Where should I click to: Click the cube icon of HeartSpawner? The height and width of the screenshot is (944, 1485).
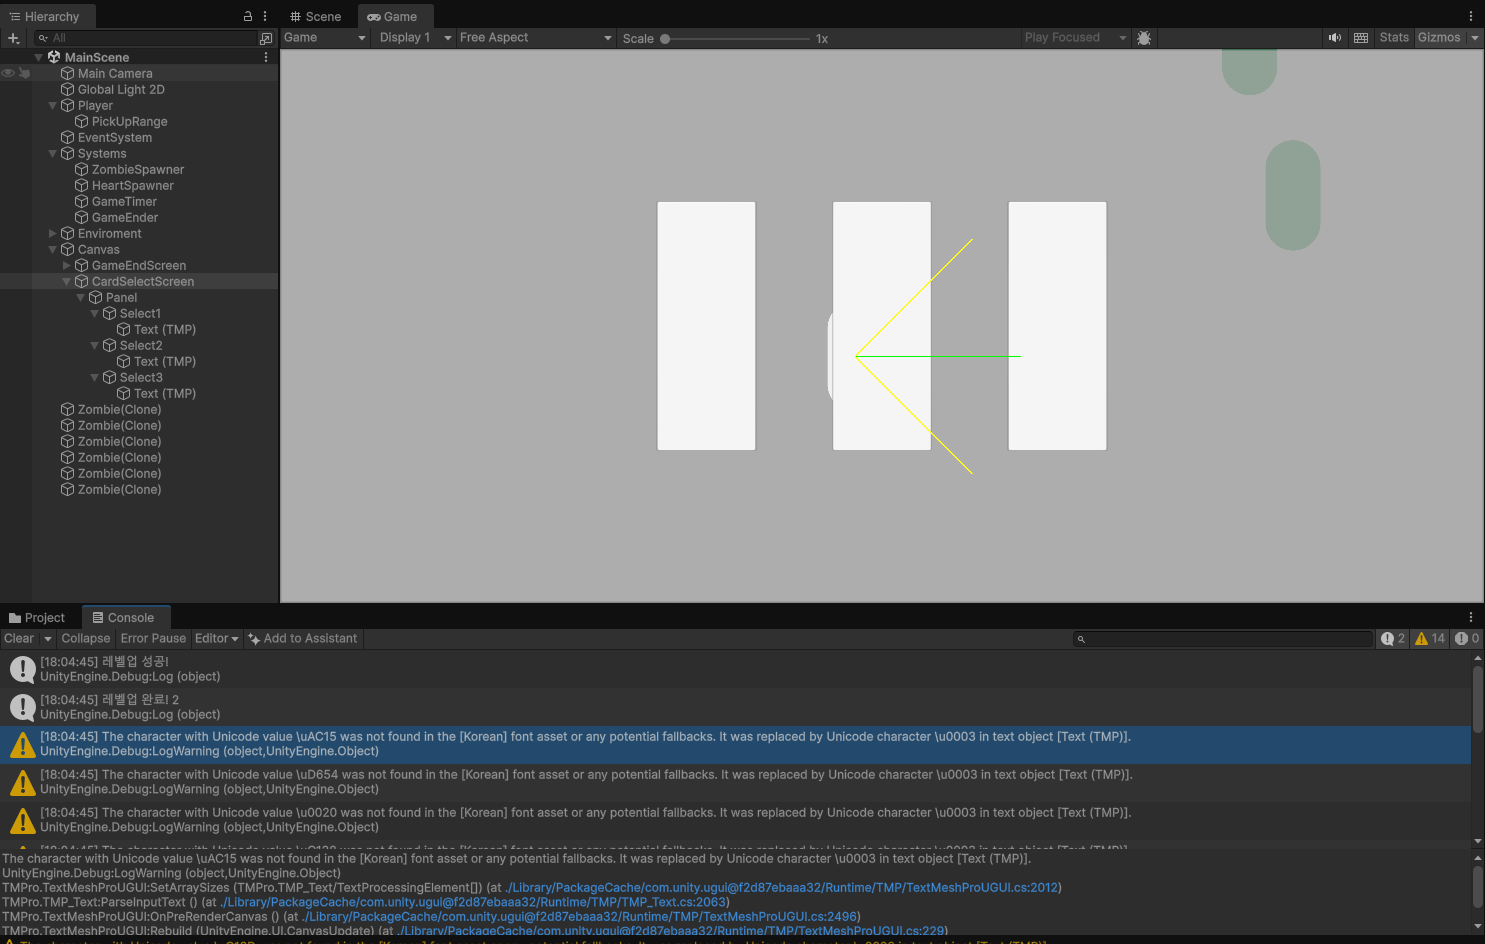[x=82, y=185]
